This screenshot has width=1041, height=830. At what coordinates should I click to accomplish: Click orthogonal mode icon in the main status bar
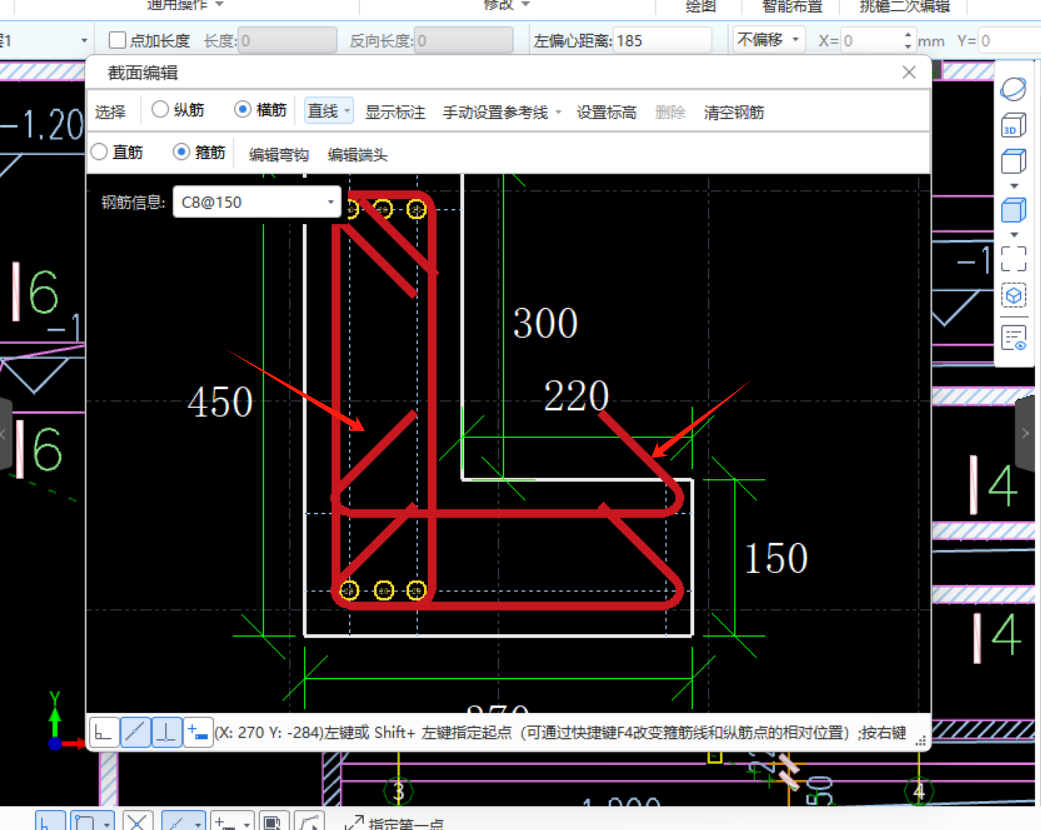click(49, 822)
